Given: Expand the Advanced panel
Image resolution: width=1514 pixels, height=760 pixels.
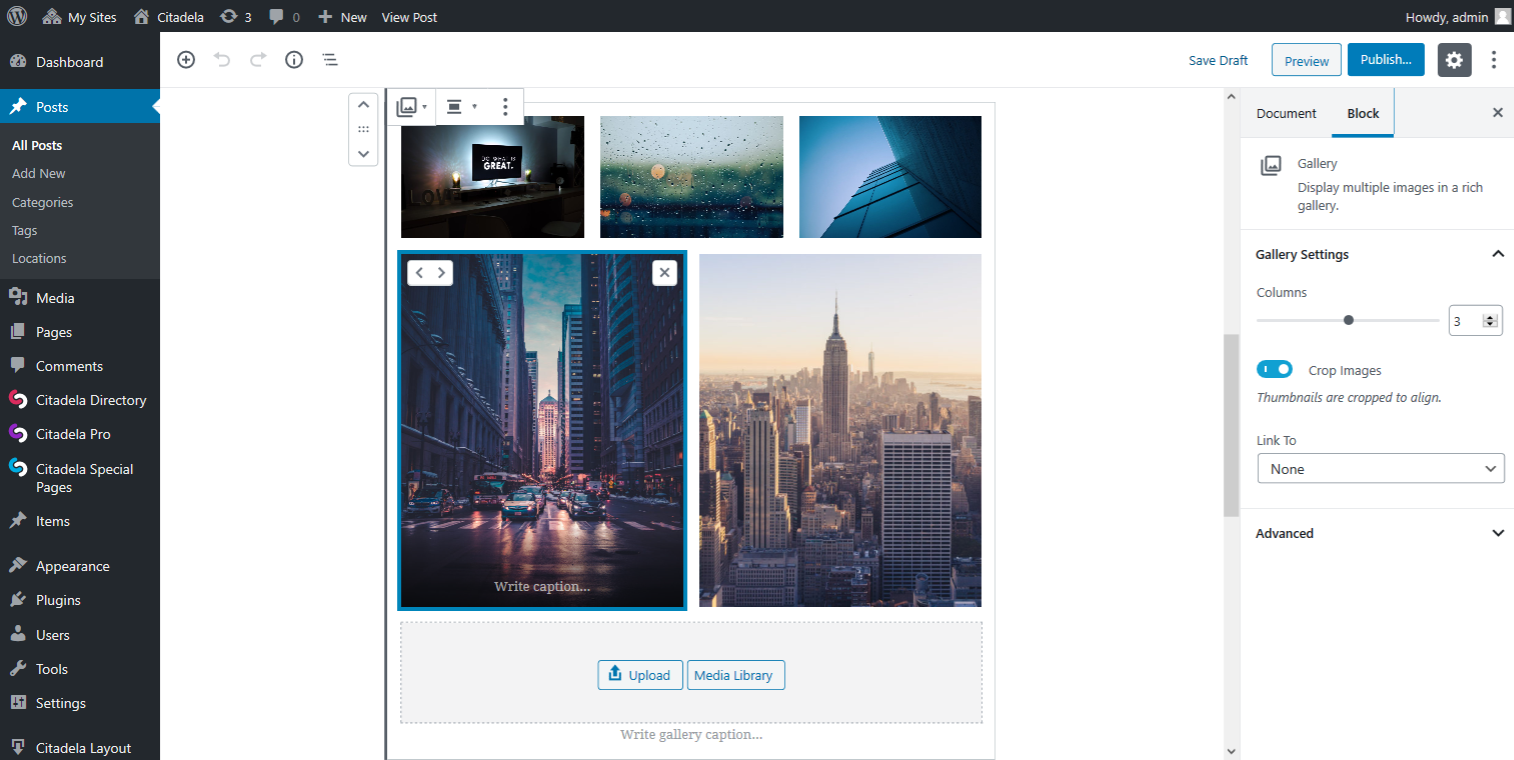Looking at the screenshot, I should click(x=1380, y=533).
